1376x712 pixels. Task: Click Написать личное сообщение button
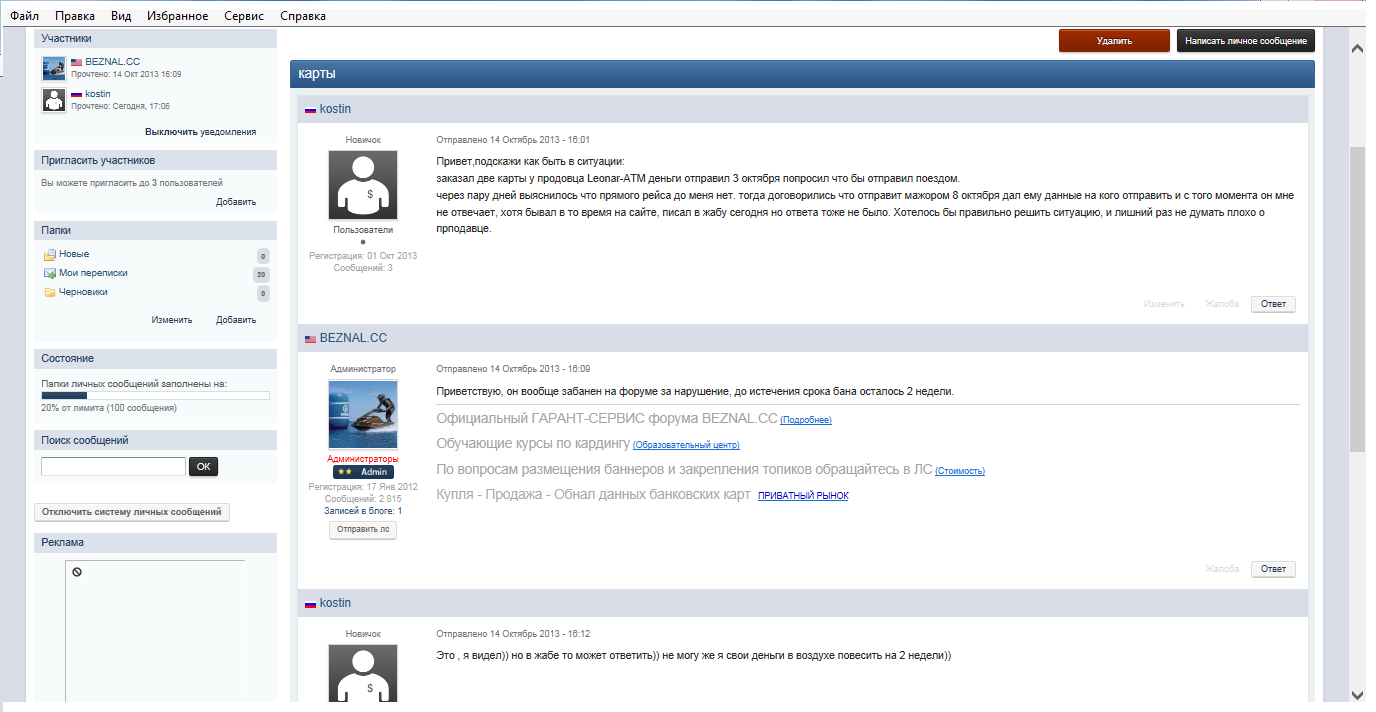[x=1245, y=41]
